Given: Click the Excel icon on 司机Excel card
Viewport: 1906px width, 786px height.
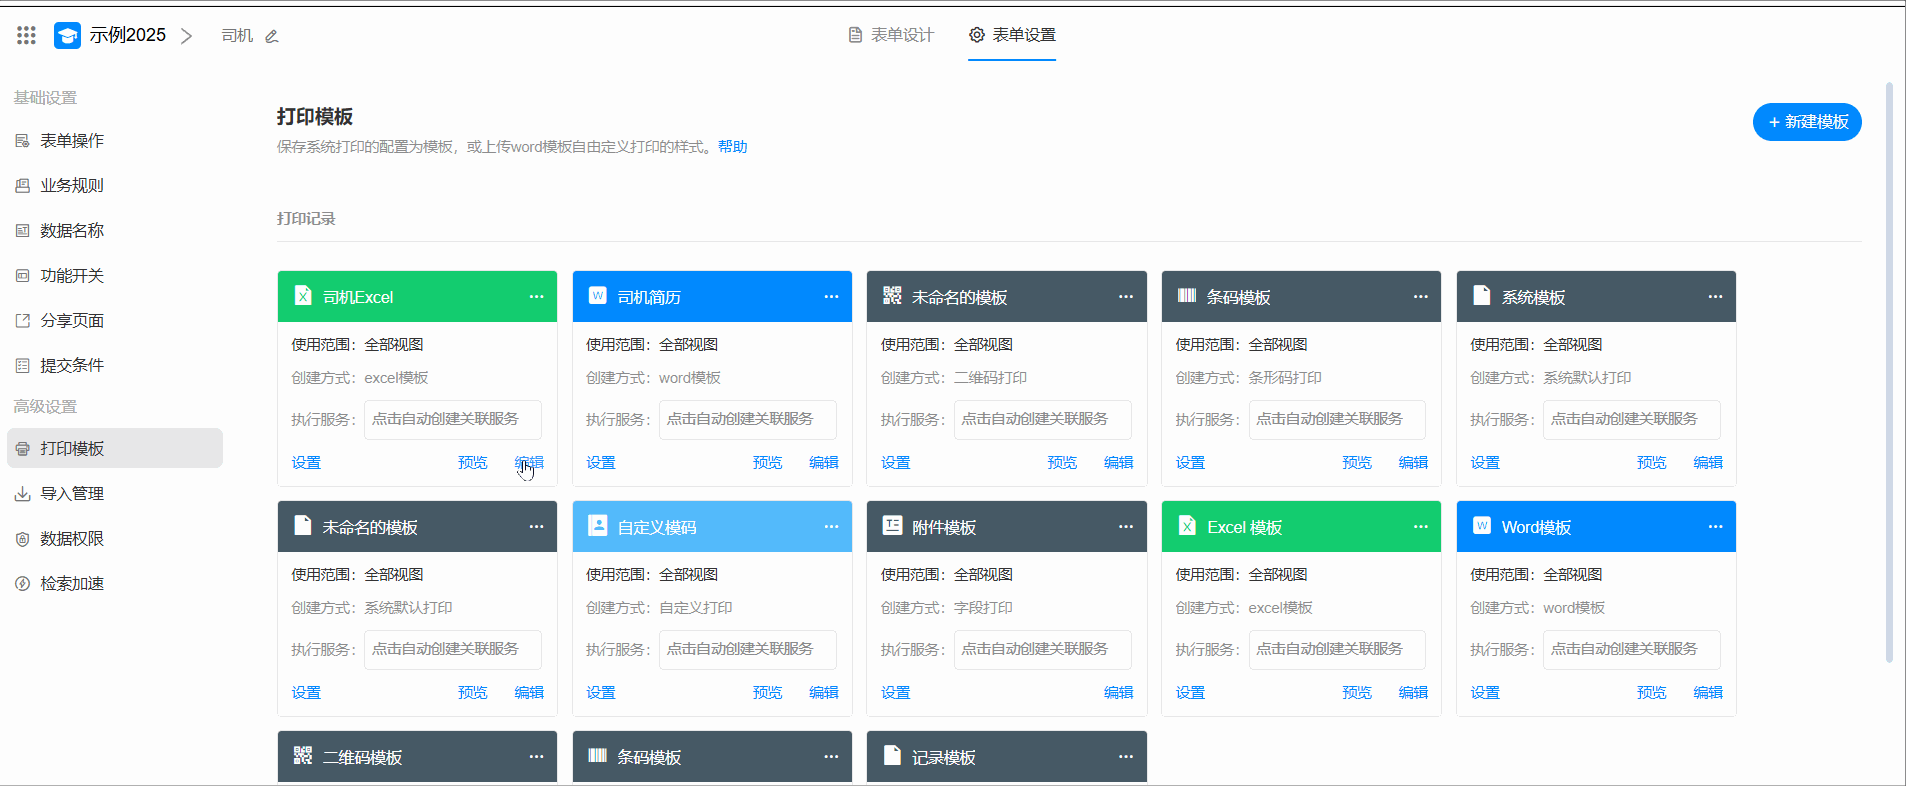Looking at the screenshot, I should 303,296.
